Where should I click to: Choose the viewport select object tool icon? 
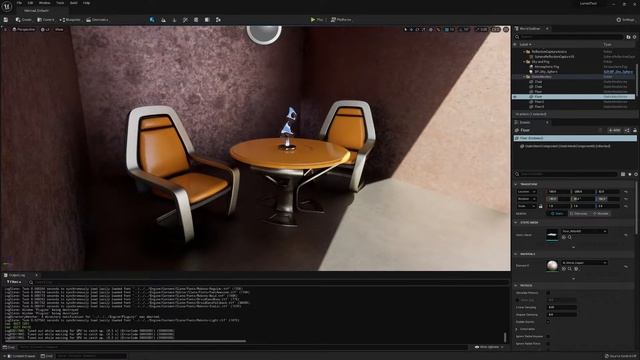pyautogui.click(x=405, y=29)
